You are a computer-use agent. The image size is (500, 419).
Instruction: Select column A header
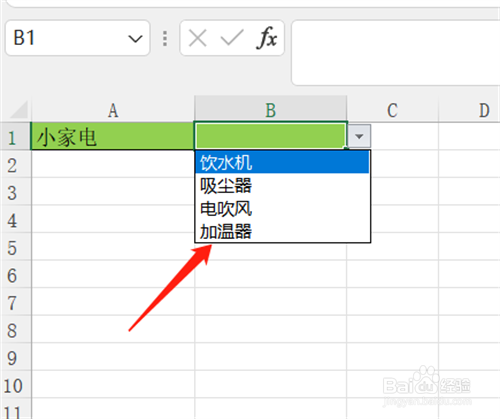click(x=113, y=110)
